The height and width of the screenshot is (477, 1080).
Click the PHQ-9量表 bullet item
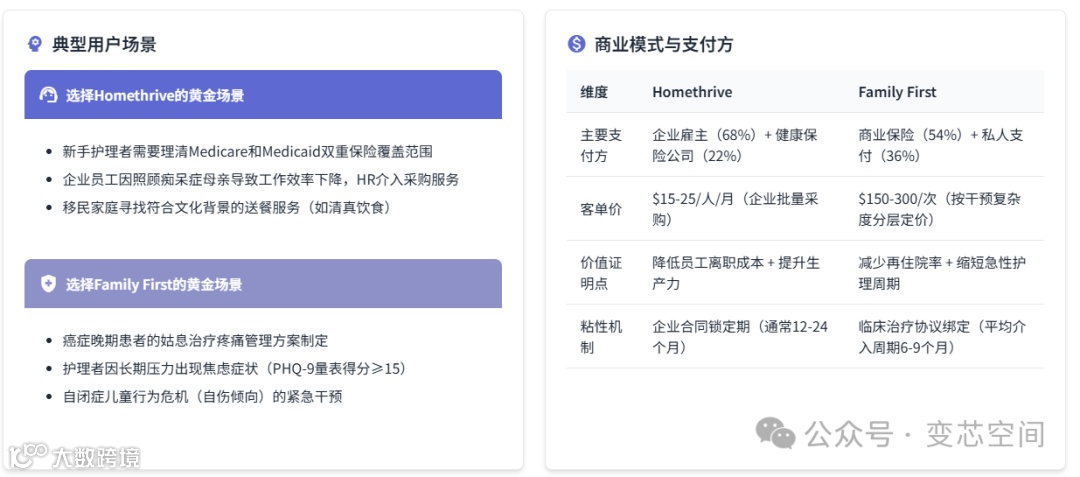click(x=234, y=368)
